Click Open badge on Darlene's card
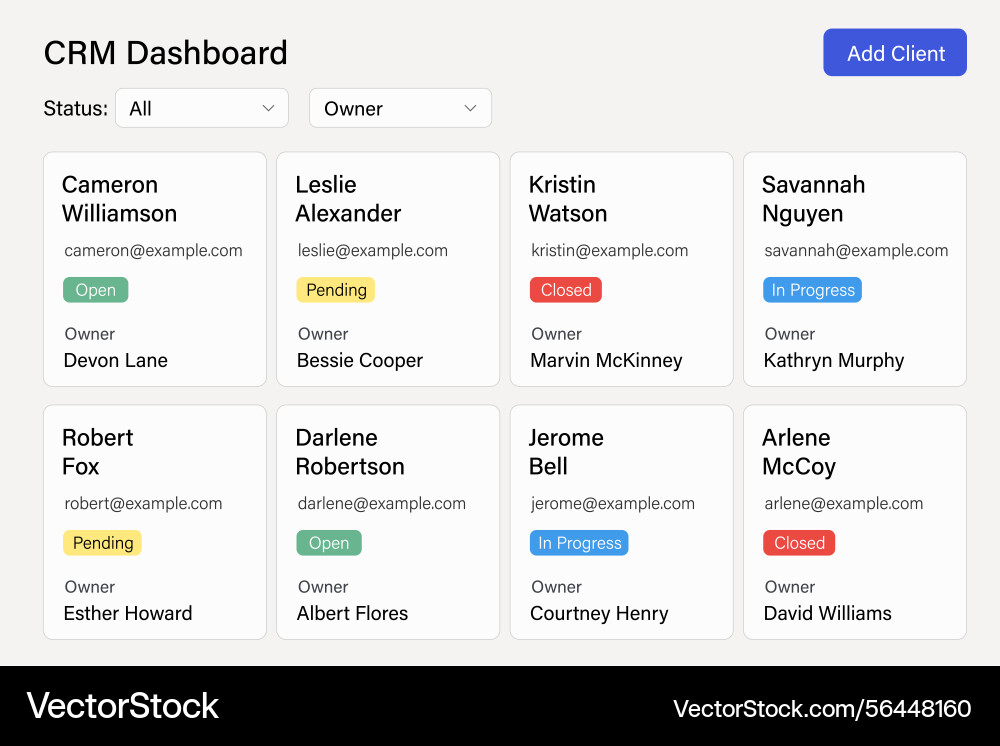This screenshot has height=746, width=1000. point(329,543)
